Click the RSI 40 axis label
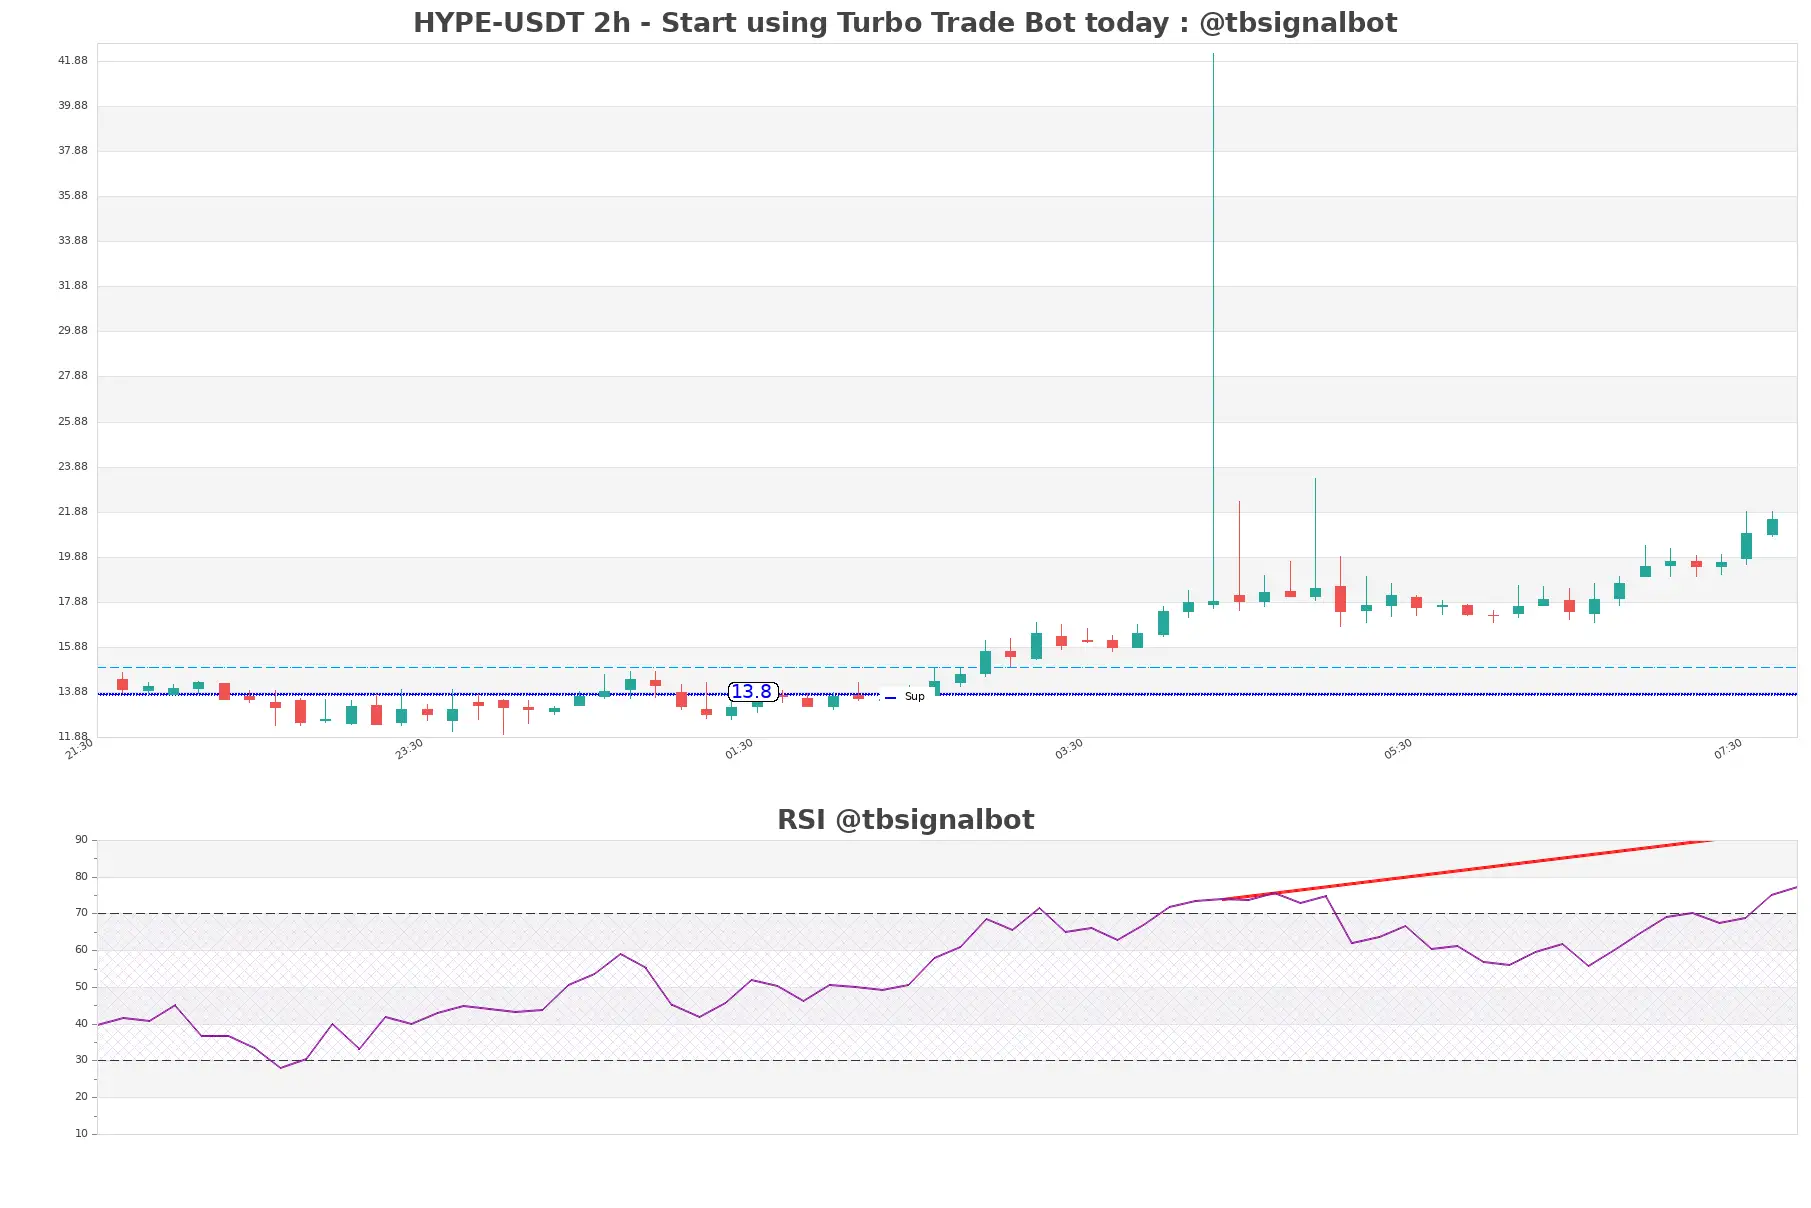Image resolution: width=1811 pixels, height=1208 pixels. coord(81,1024)
